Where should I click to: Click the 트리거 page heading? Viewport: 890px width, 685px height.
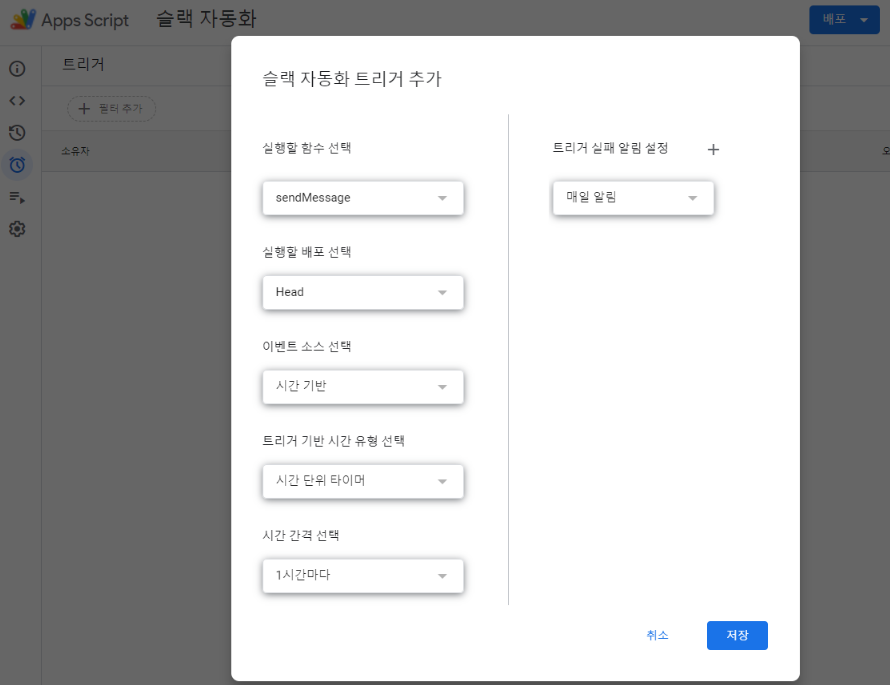tap(83, 64)
